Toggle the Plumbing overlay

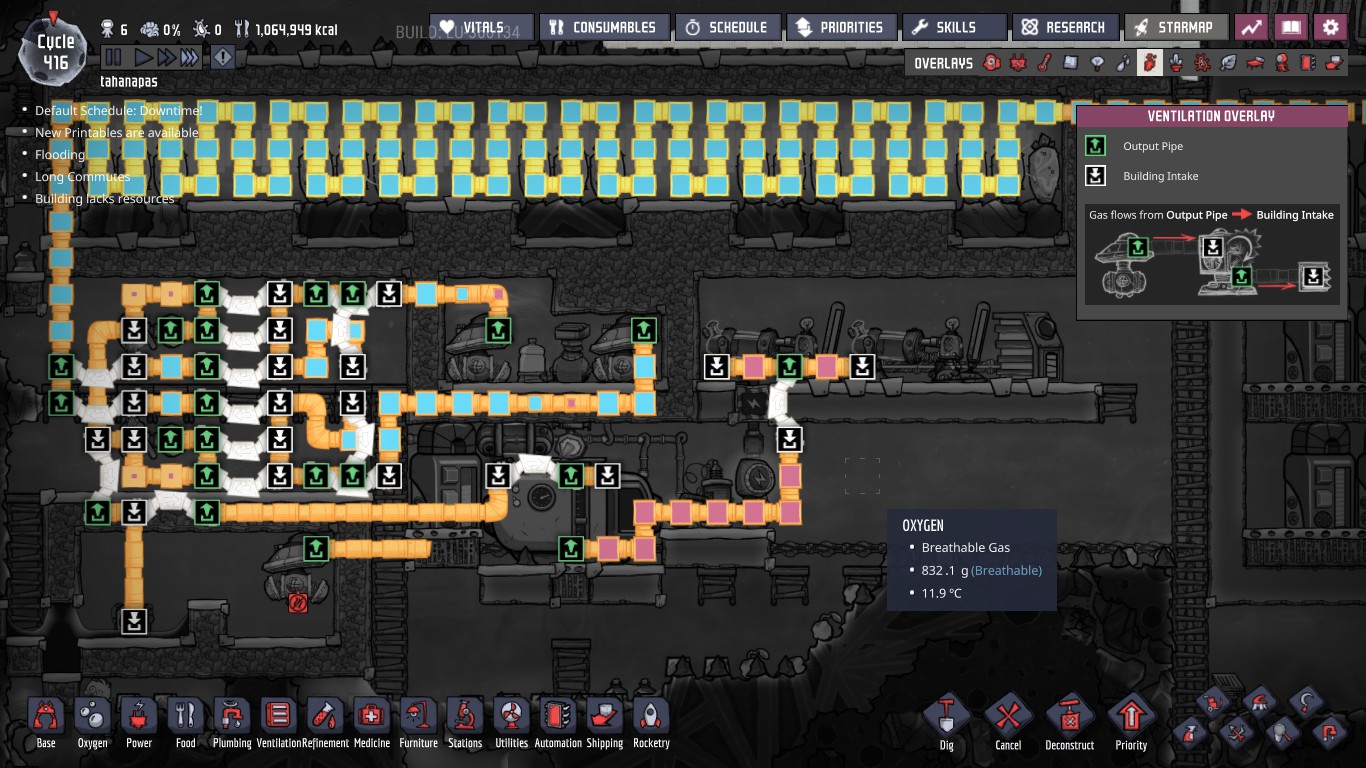click(1123, 63)
